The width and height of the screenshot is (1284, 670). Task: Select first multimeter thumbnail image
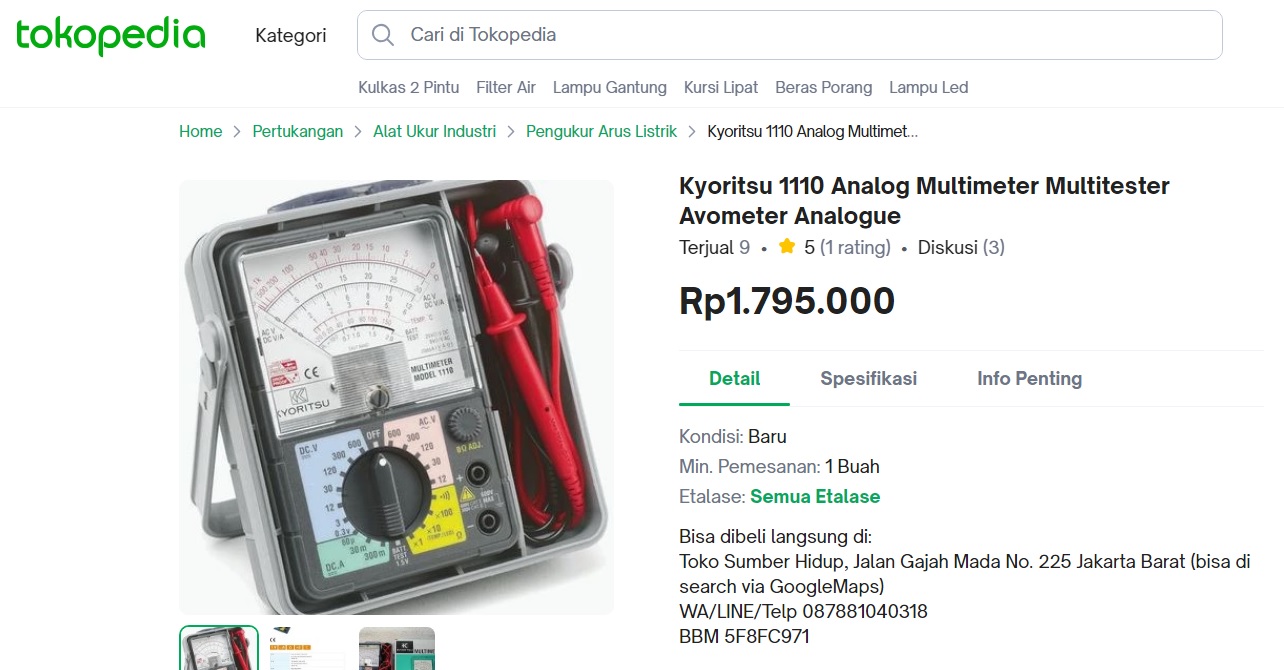click(x=219, y=648)
